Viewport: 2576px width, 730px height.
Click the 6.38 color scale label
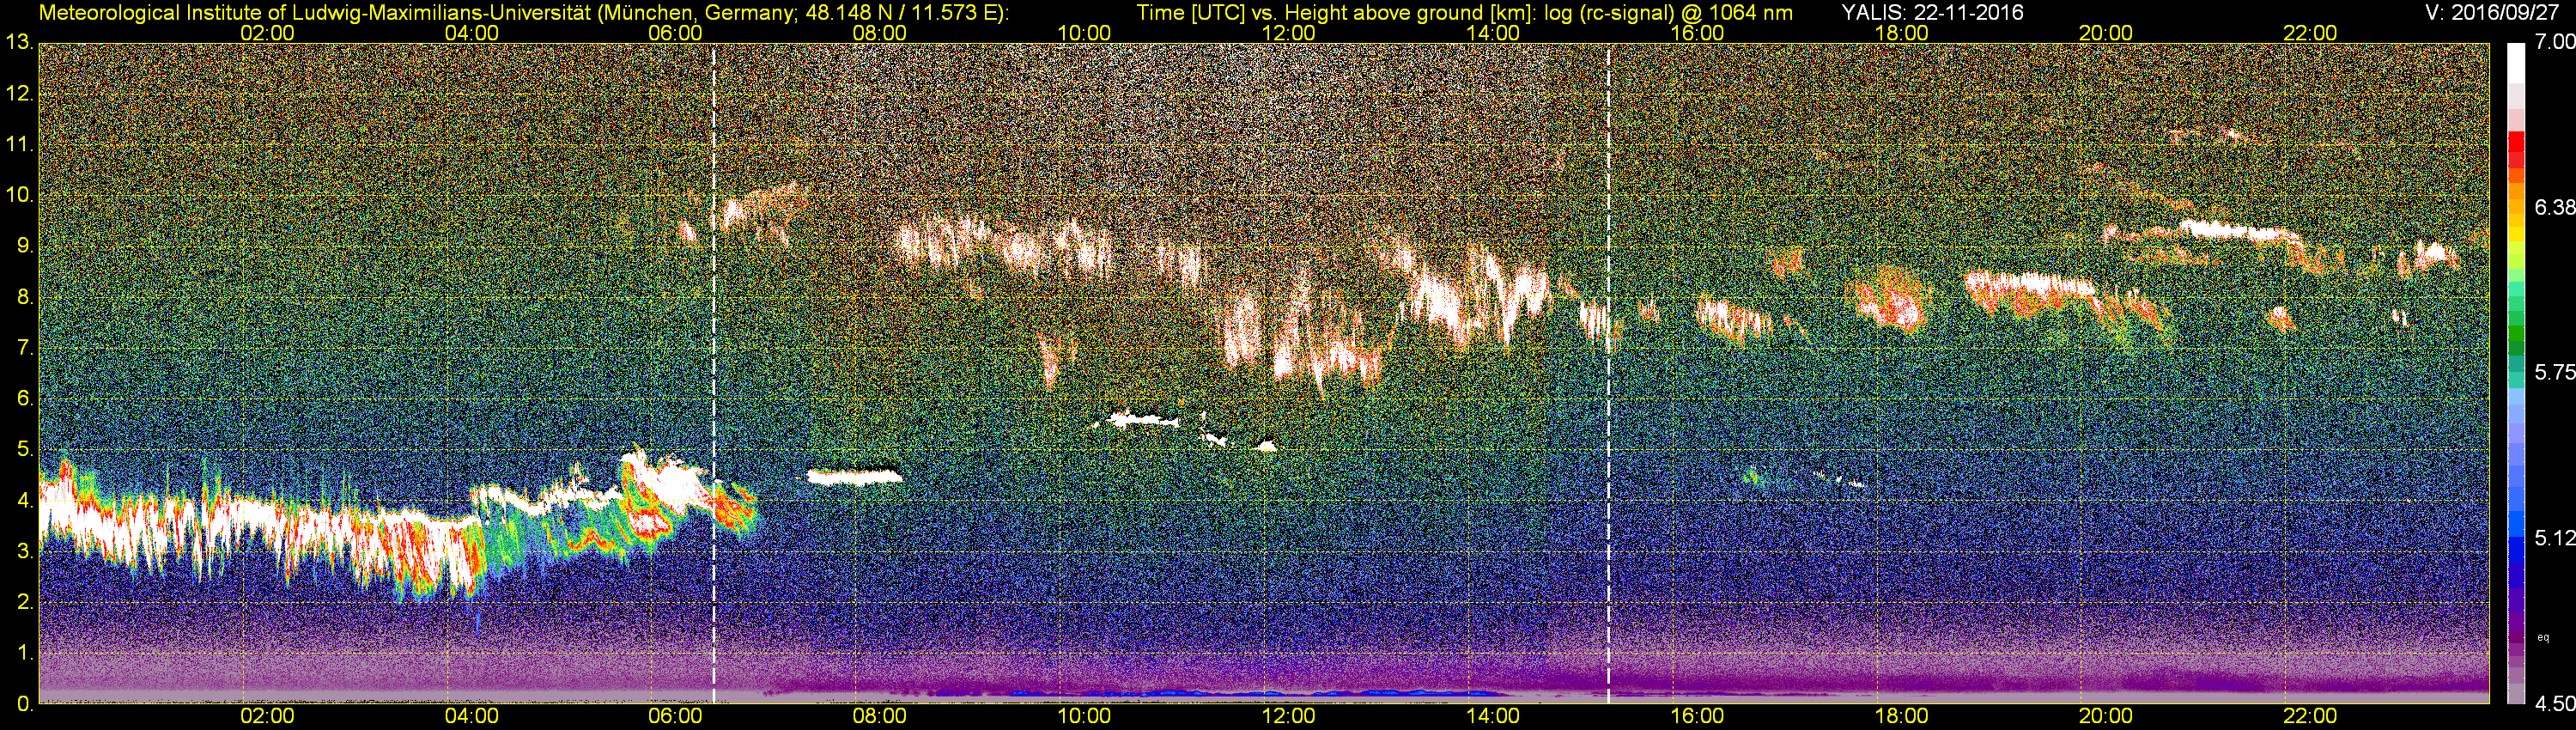2554,207
